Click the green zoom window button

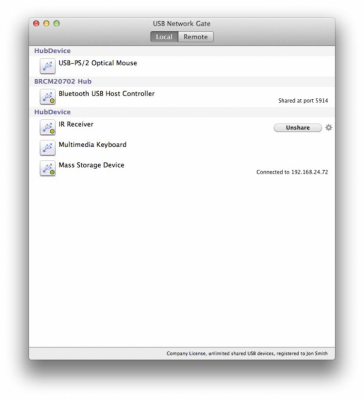pos(57,23)
